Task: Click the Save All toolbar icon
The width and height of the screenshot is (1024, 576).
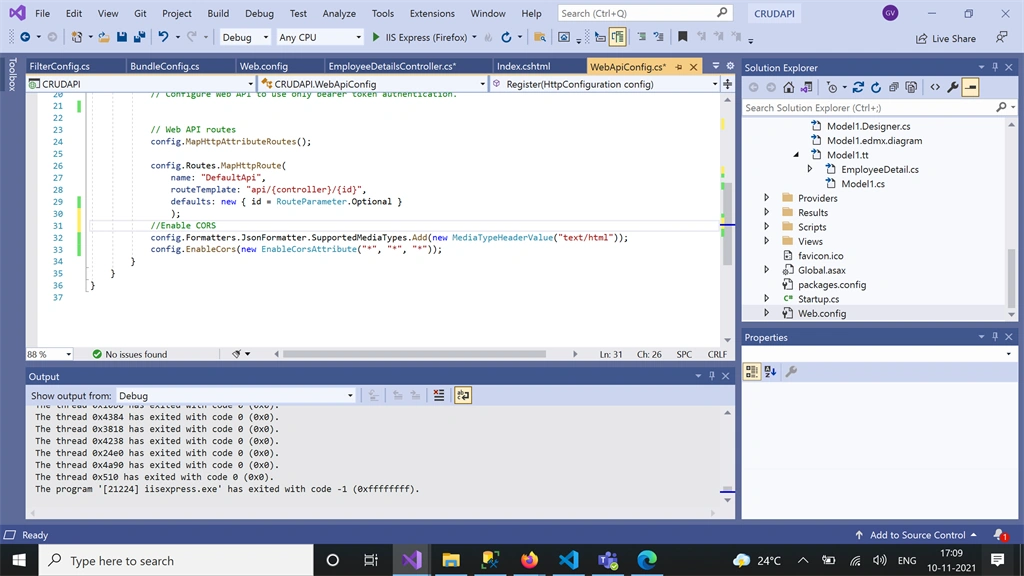Action: (139, 37)
